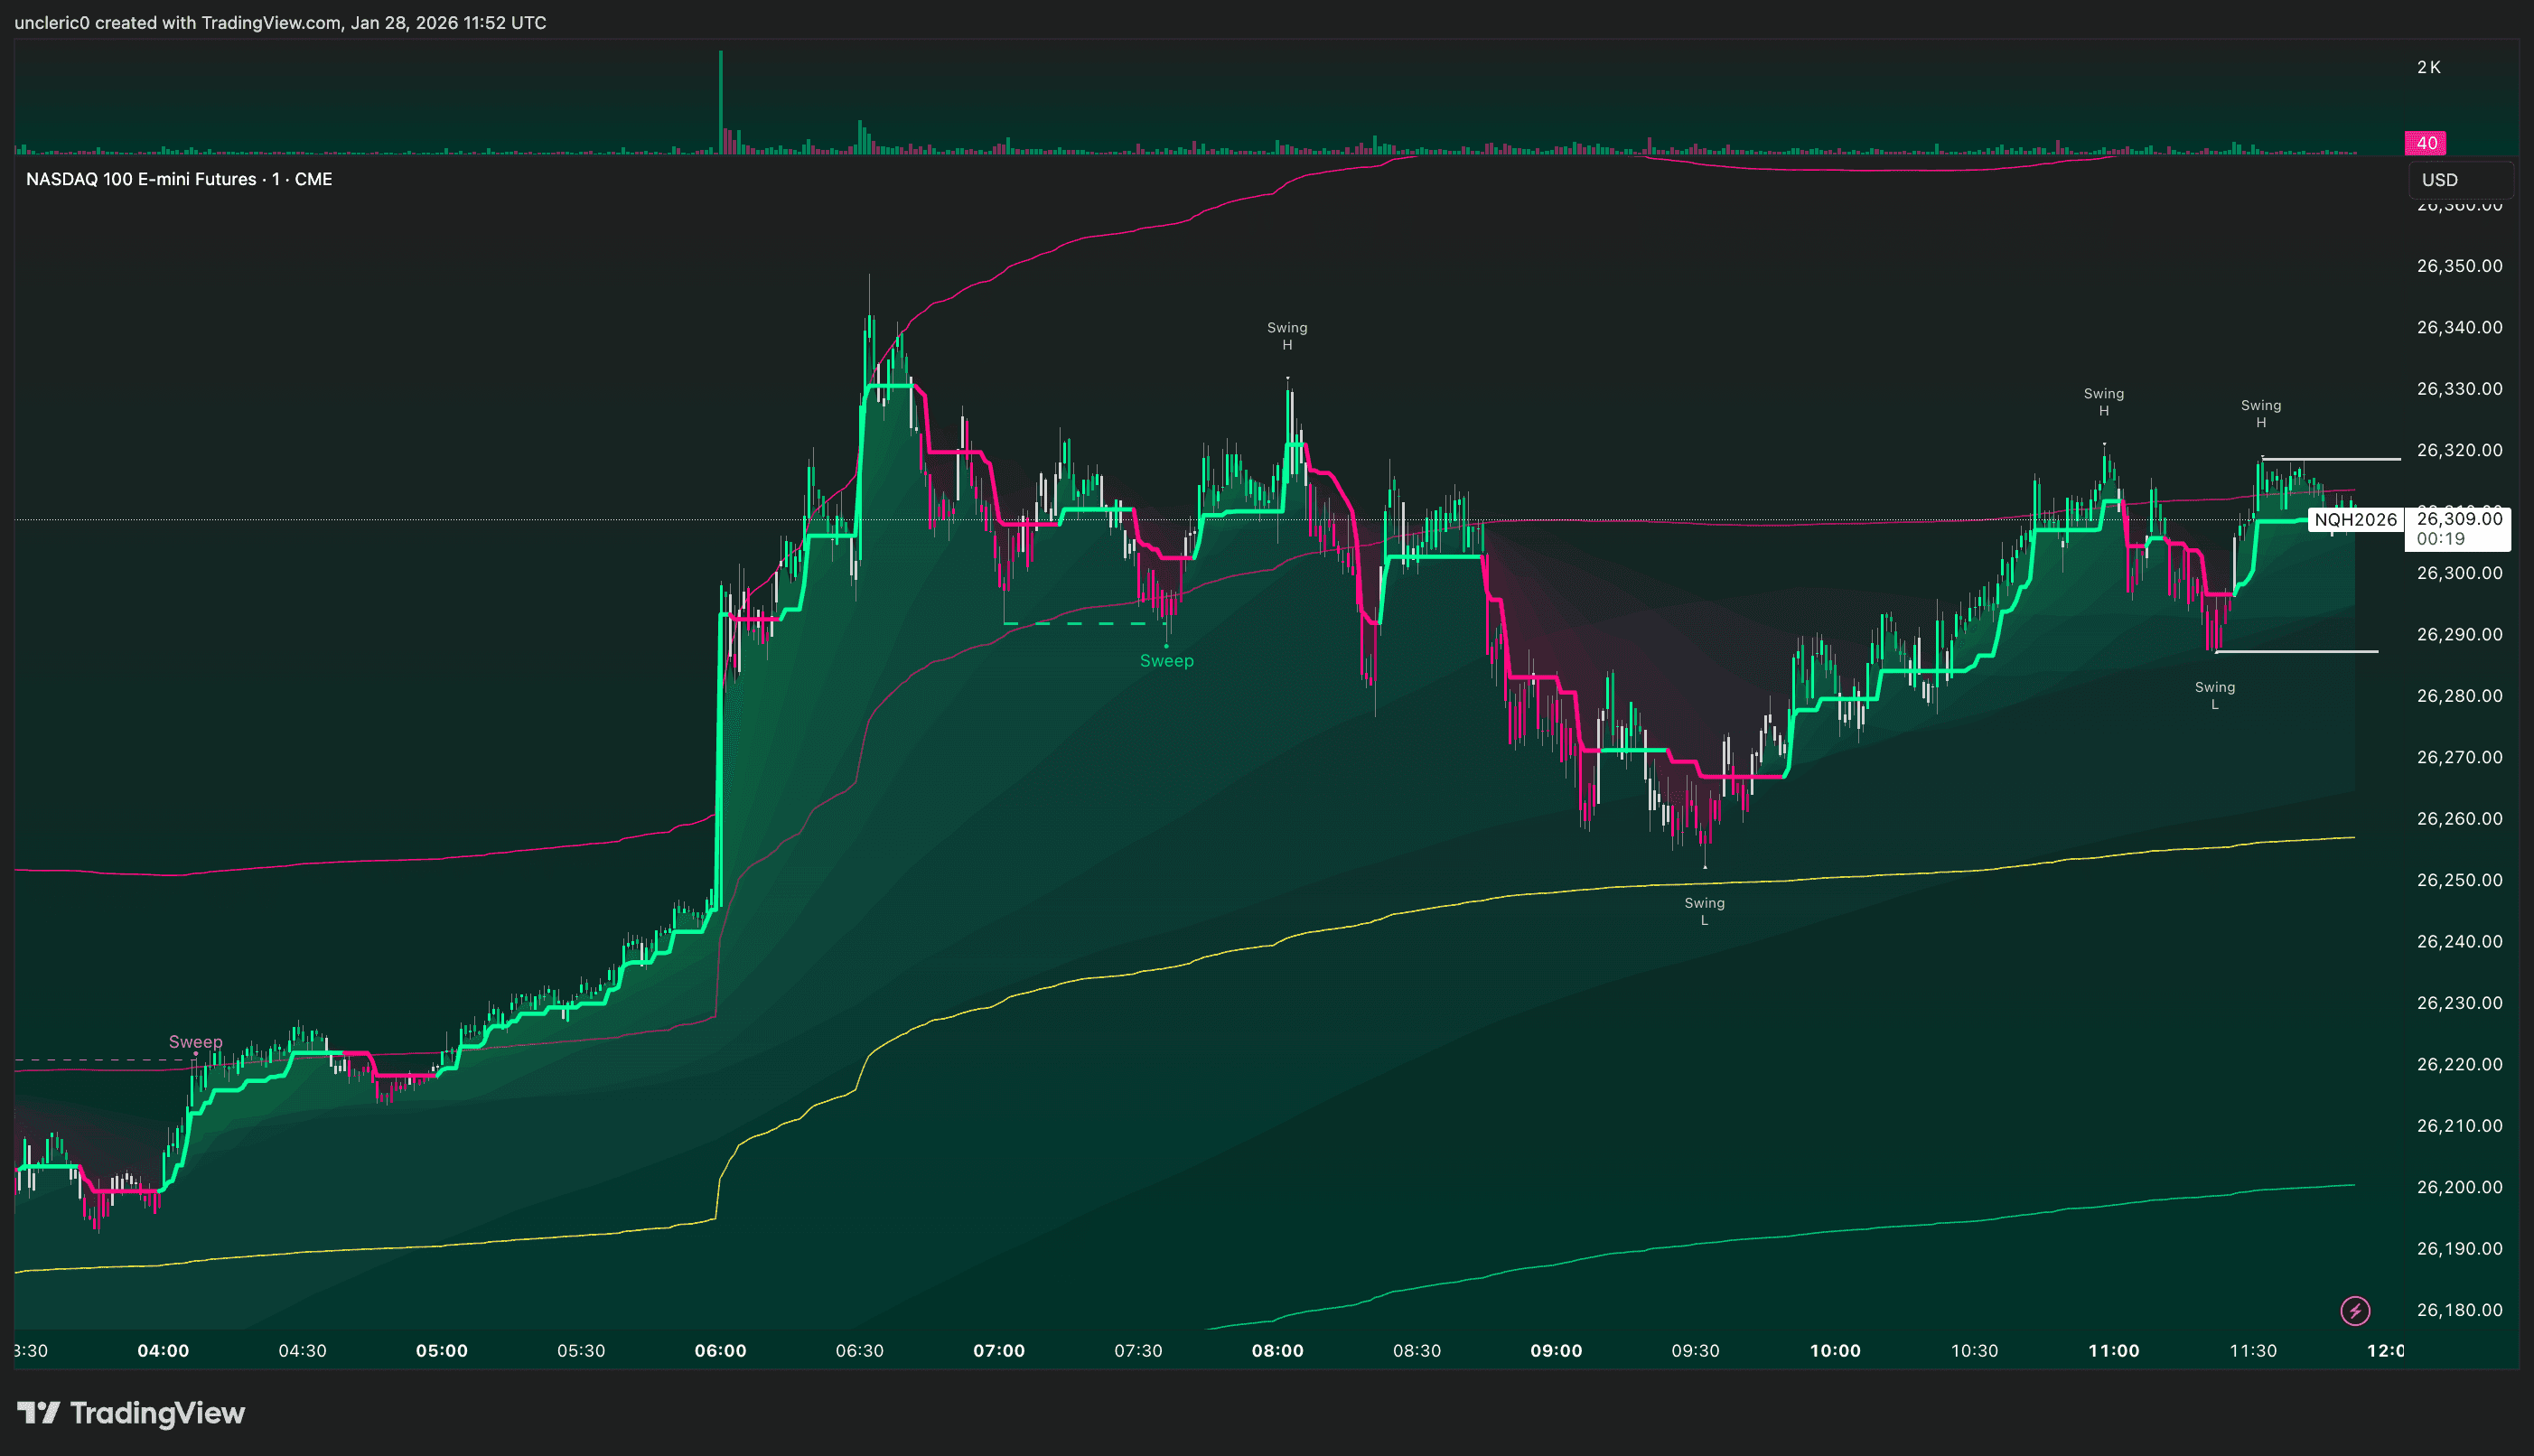Click the Swing L label near 09:30

1704,911
